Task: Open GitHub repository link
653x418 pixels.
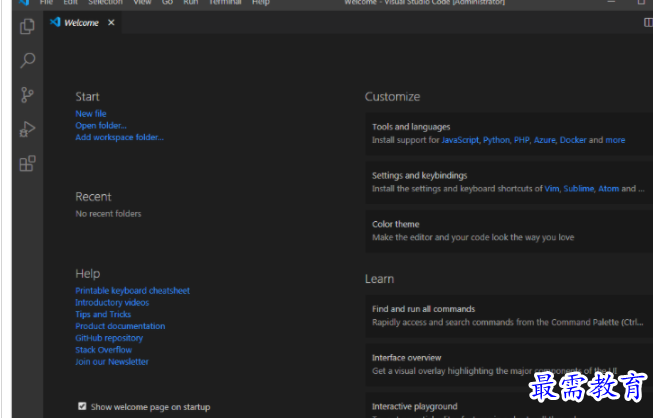Action: [109, 338]
